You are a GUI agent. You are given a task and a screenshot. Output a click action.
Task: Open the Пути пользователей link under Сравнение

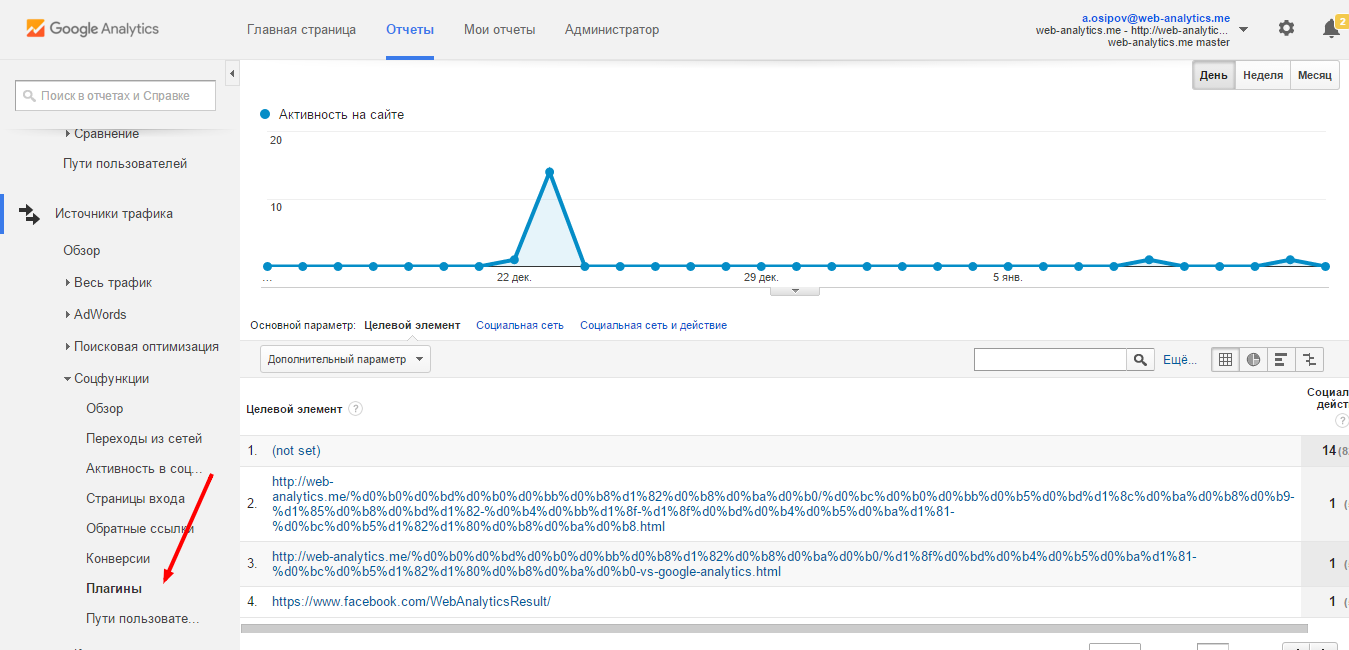tap(125, 163)
